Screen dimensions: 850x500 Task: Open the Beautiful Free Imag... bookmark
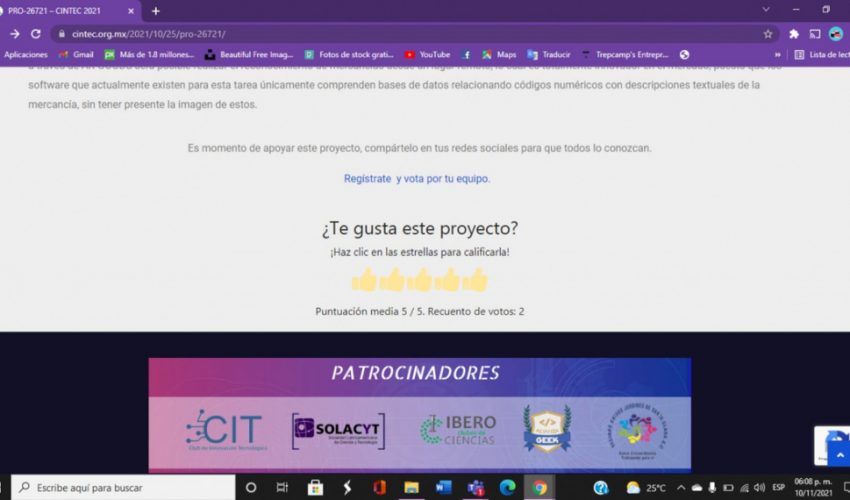[x=249, y=55]
